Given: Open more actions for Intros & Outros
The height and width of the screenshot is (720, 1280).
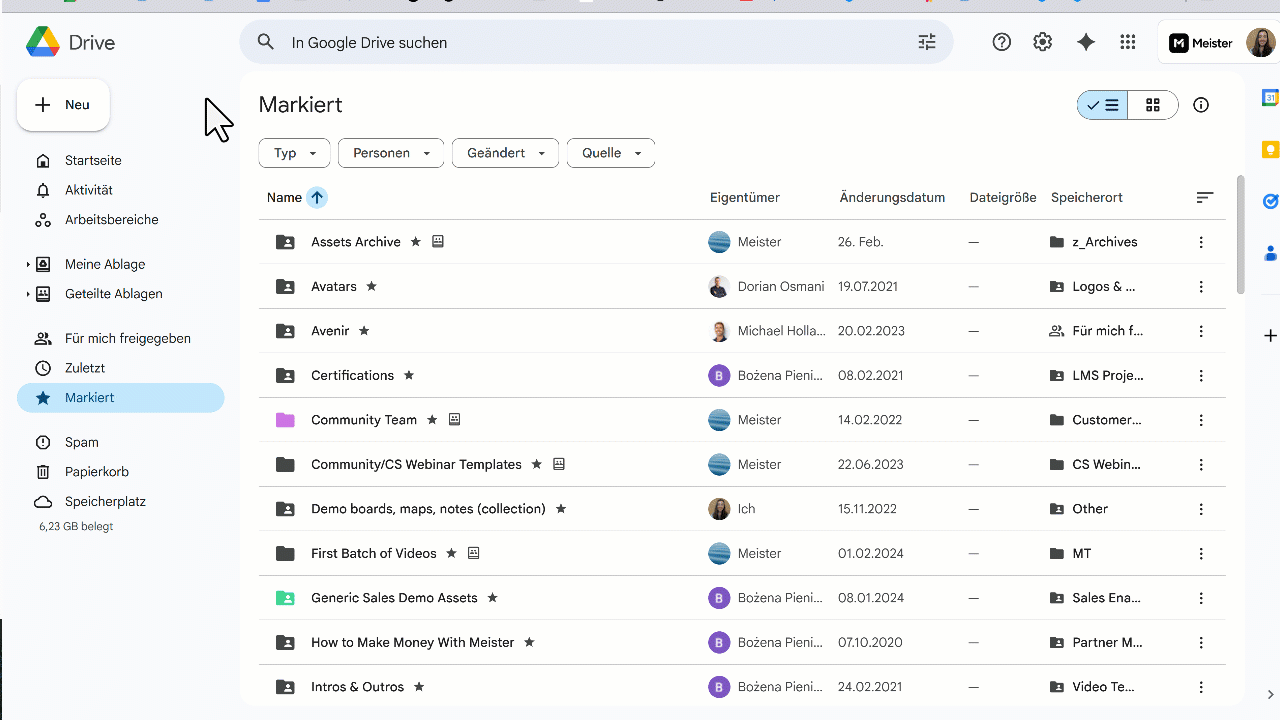Looking at the screenshot, I should point(1201,687).
